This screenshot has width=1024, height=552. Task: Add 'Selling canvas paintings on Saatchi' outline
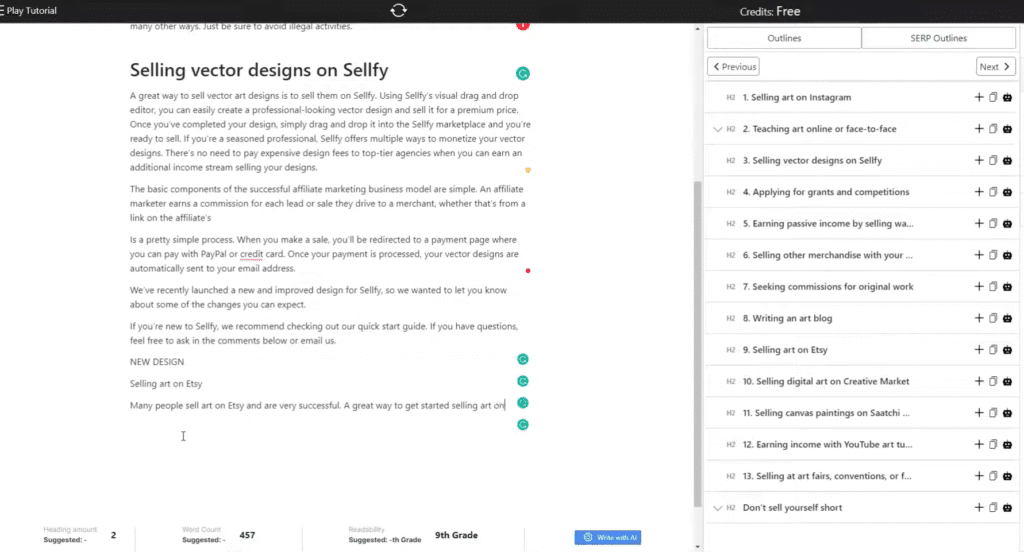tap(978, 413)
